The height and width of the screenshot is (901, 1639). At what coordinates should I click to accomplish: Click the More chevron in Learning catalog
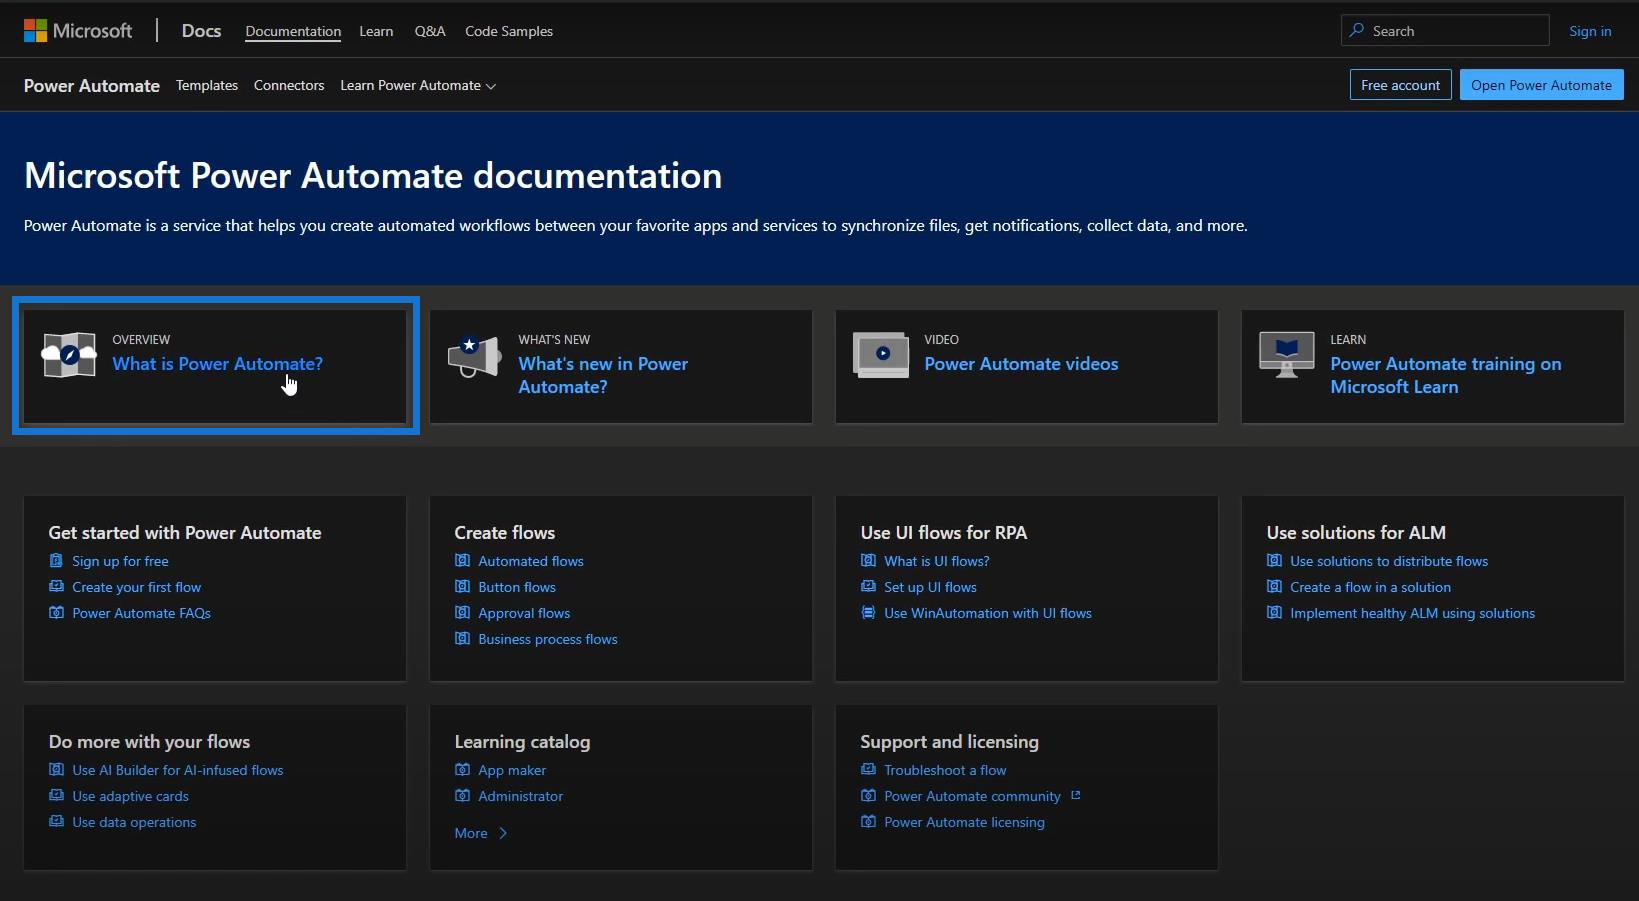[x=503, y=833]
